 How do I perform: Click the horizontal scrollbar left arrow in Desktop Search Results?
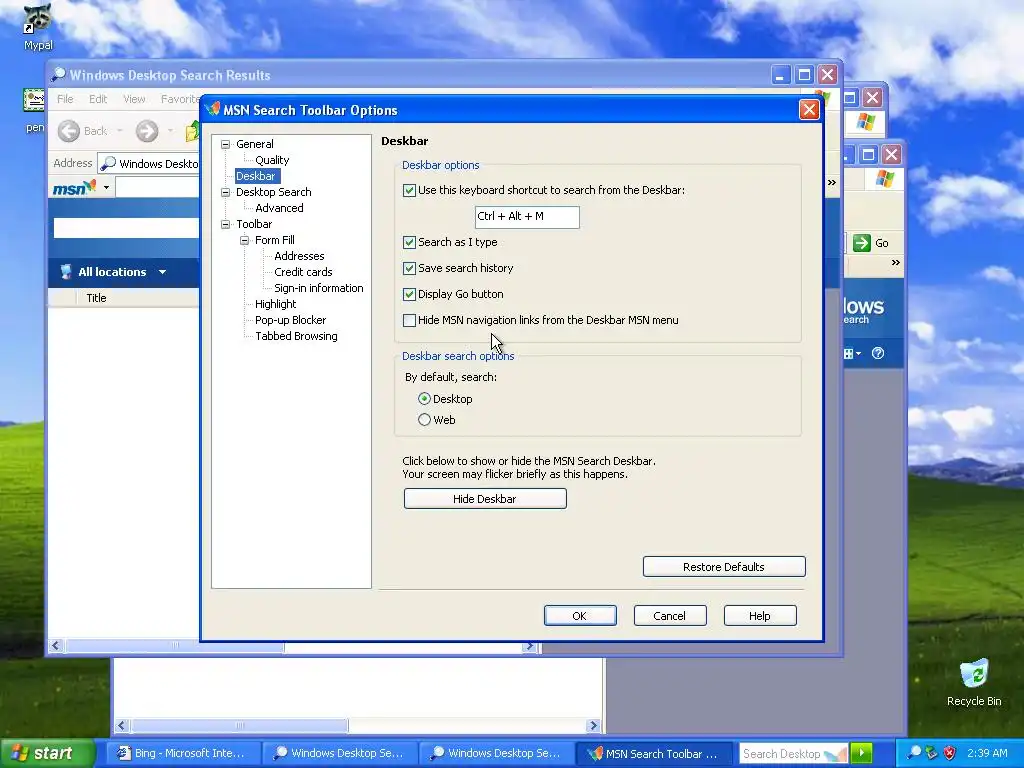(56, 646)
